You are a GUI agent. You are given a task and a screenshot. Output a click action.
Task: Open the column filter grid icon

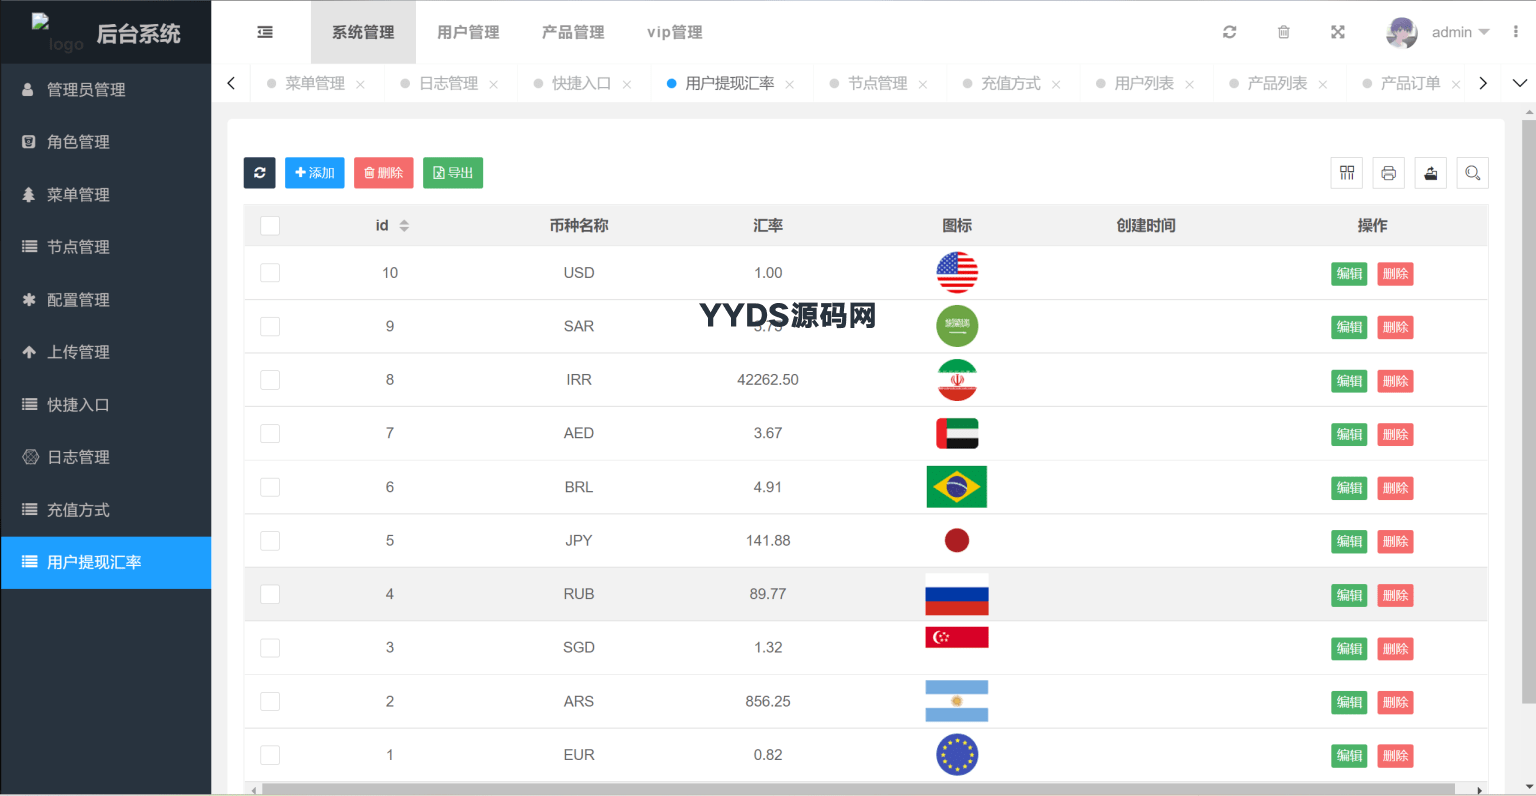1347,173
